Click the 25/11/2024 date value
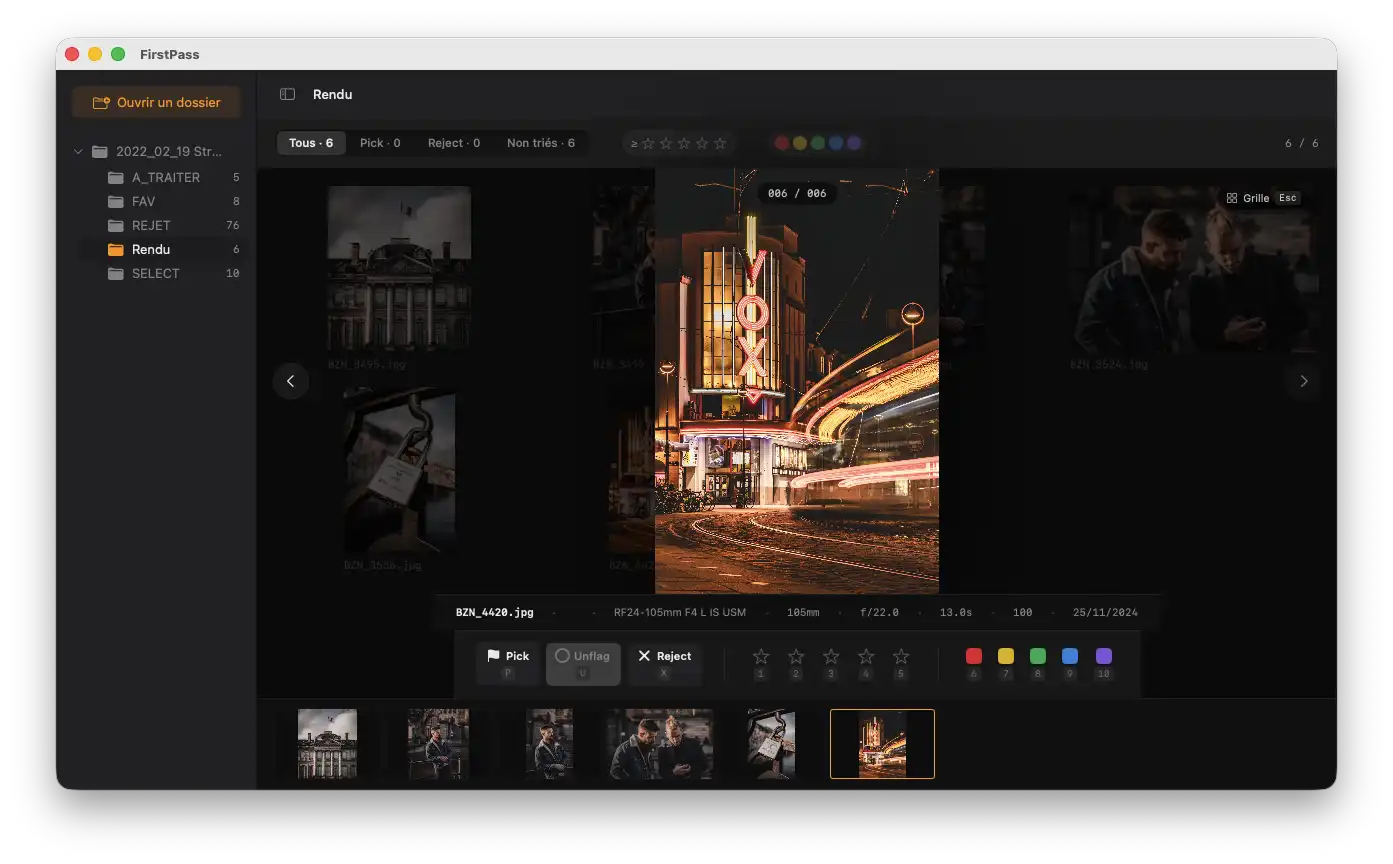Image resolution: width=1393 pixels, height=864 pixels. pyautogui.click(x=1105, y=612)
